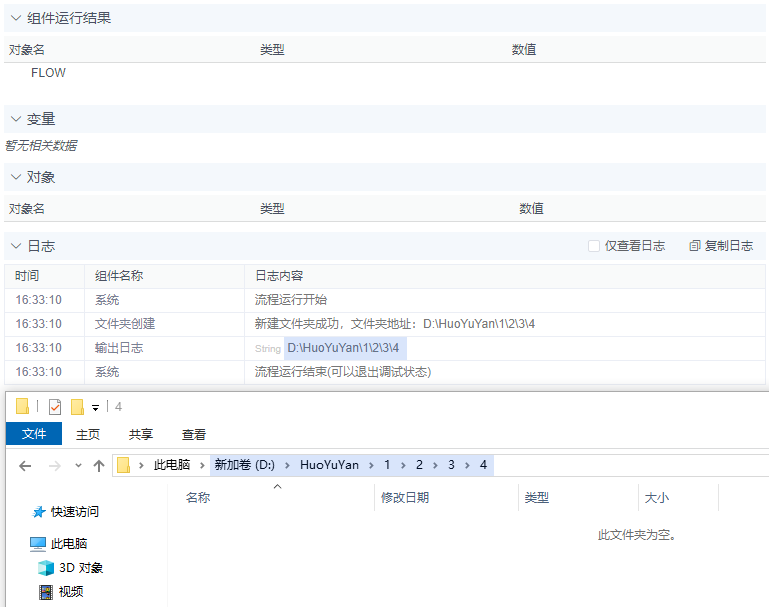Viewport: 769px width, 607px height.
Task: Click the copy log (复制日志) icon
Action: [x=695, y=246]
